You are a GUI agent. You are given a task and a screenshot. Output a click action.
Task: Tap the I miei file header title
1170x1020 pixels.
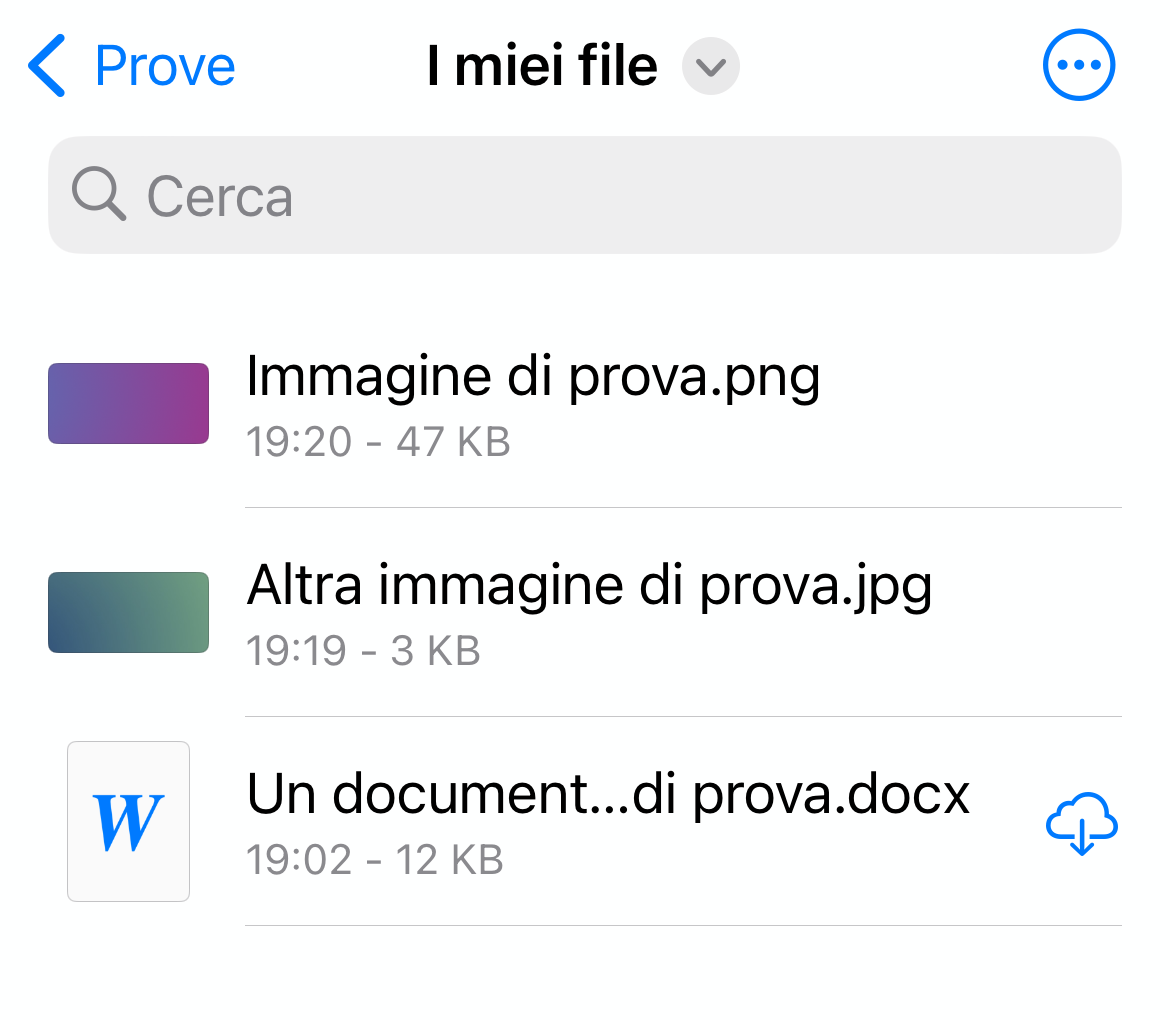(x=541, y=64)
